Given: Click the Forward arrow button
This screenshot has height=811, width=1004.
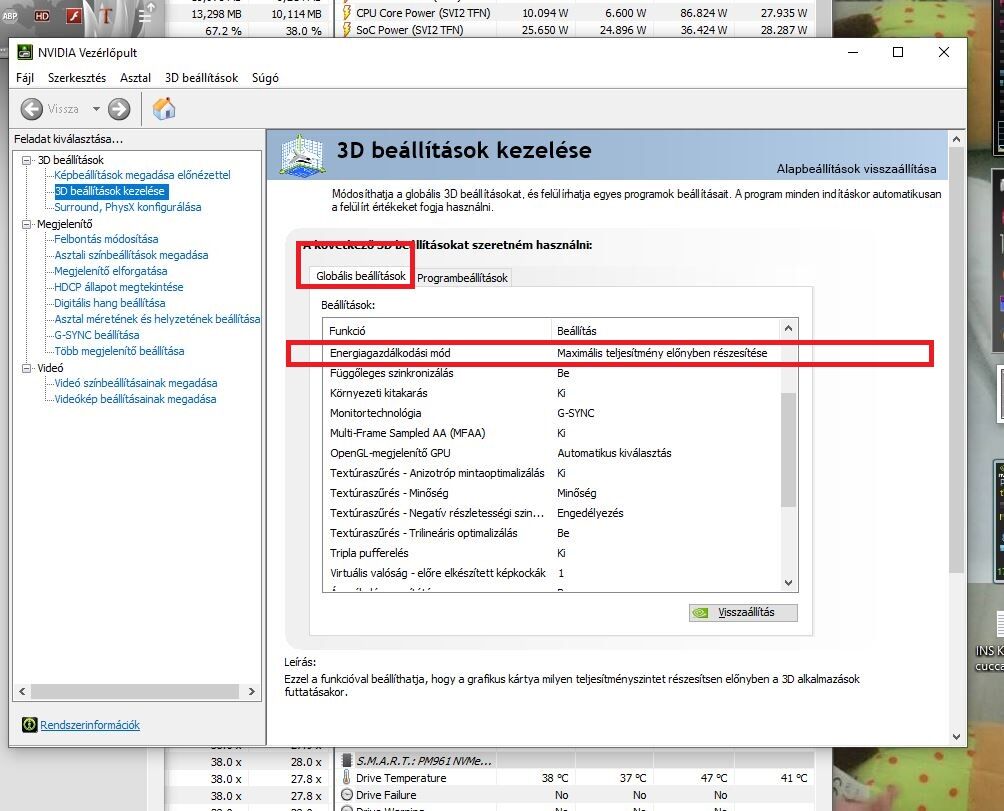Looking at the screenshot, I should pos(119,109).
